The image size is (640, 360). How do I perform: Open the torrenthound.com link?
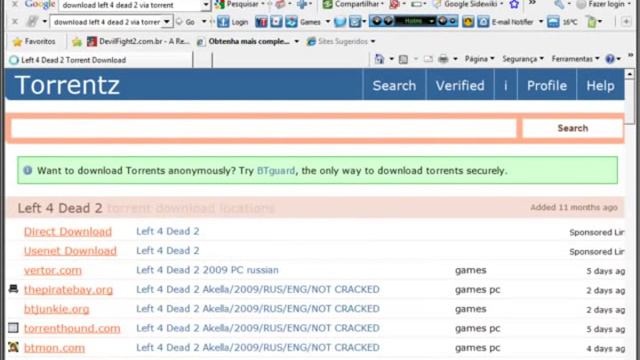tap(72, 328)
